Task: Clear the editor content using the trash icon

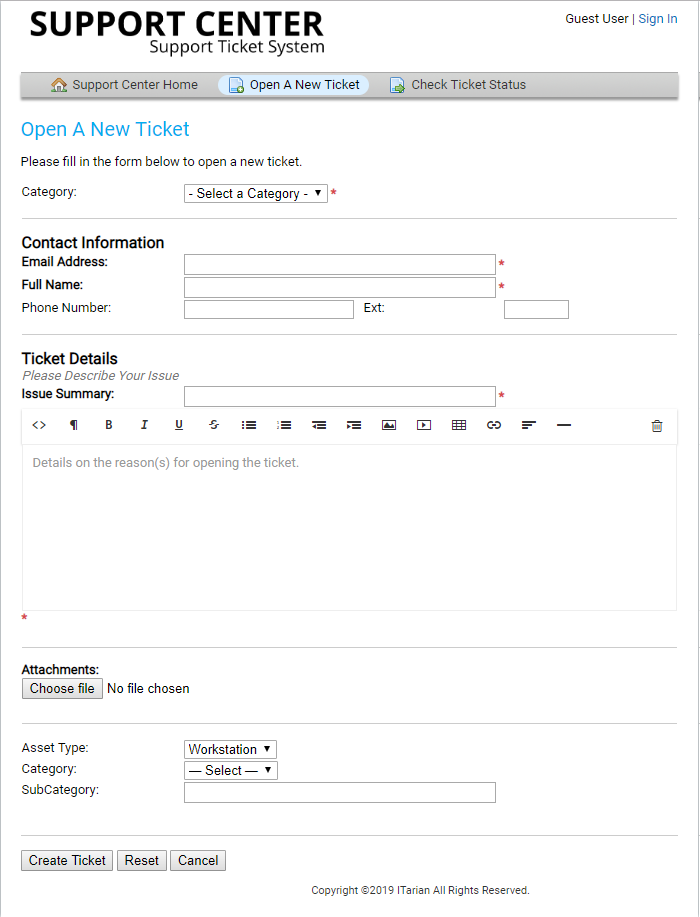Action: tap(656, 424)
